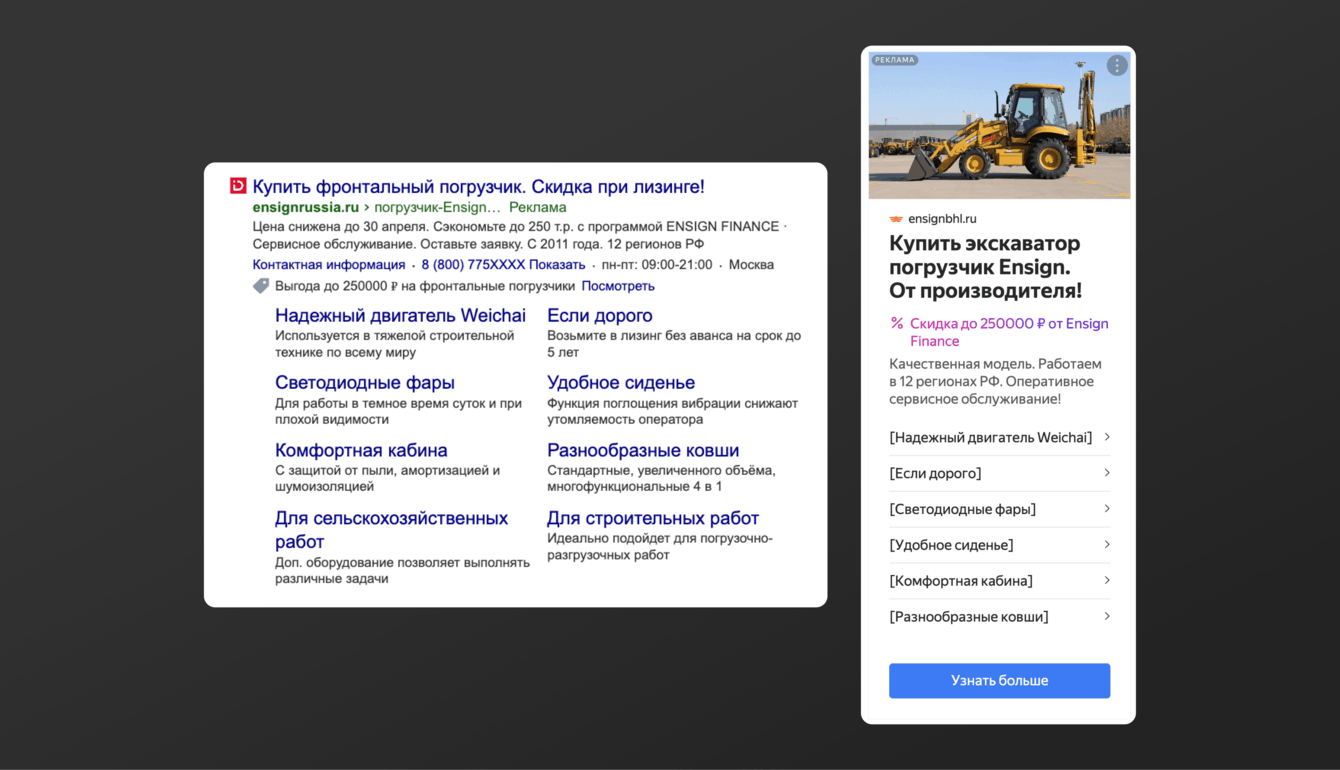Open the Удобное сиденье sitelink
Image resolution: width=1340 pixels, height=770 pixels.
click(621, 382)
